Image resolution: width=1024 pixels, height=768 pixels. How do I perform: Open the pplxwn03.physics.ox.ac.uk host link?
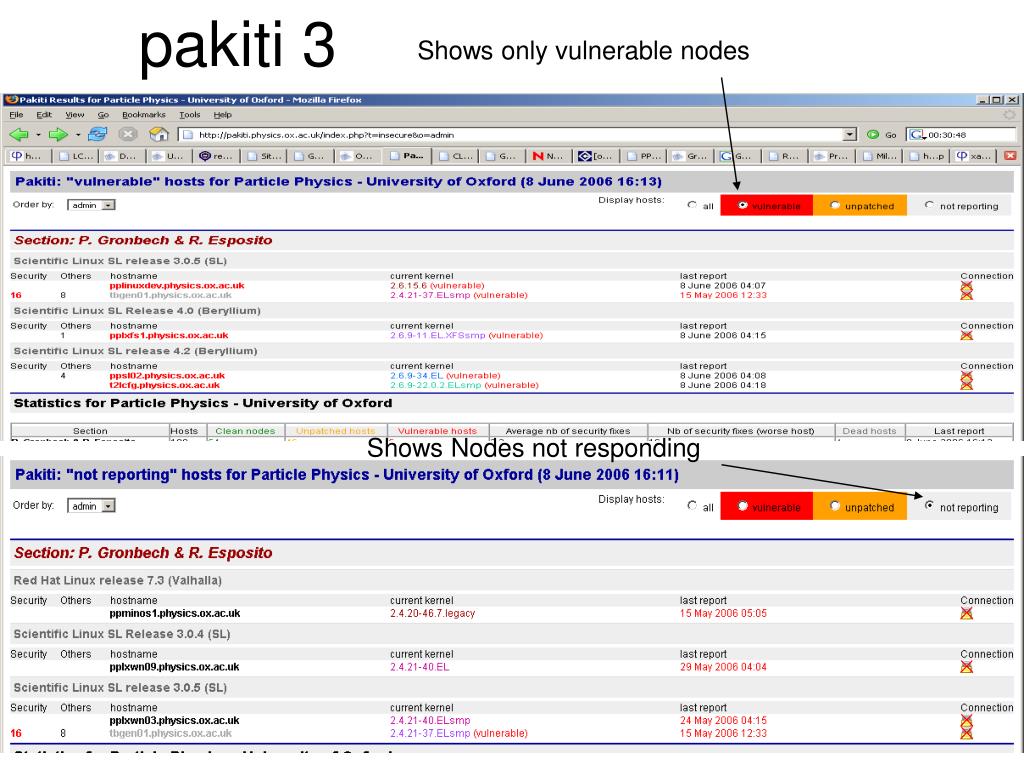pyautogui.click(x=174, y=720)
